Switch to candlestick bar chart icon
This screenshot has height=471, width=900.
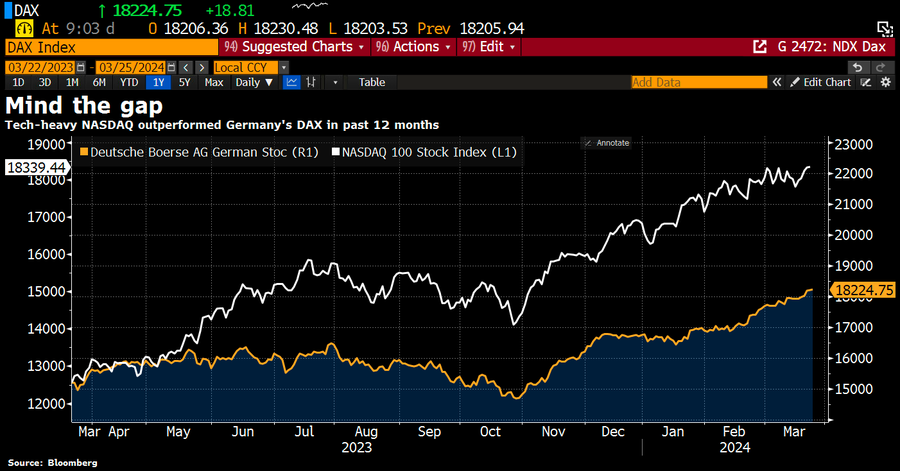[x=311, y=83]
